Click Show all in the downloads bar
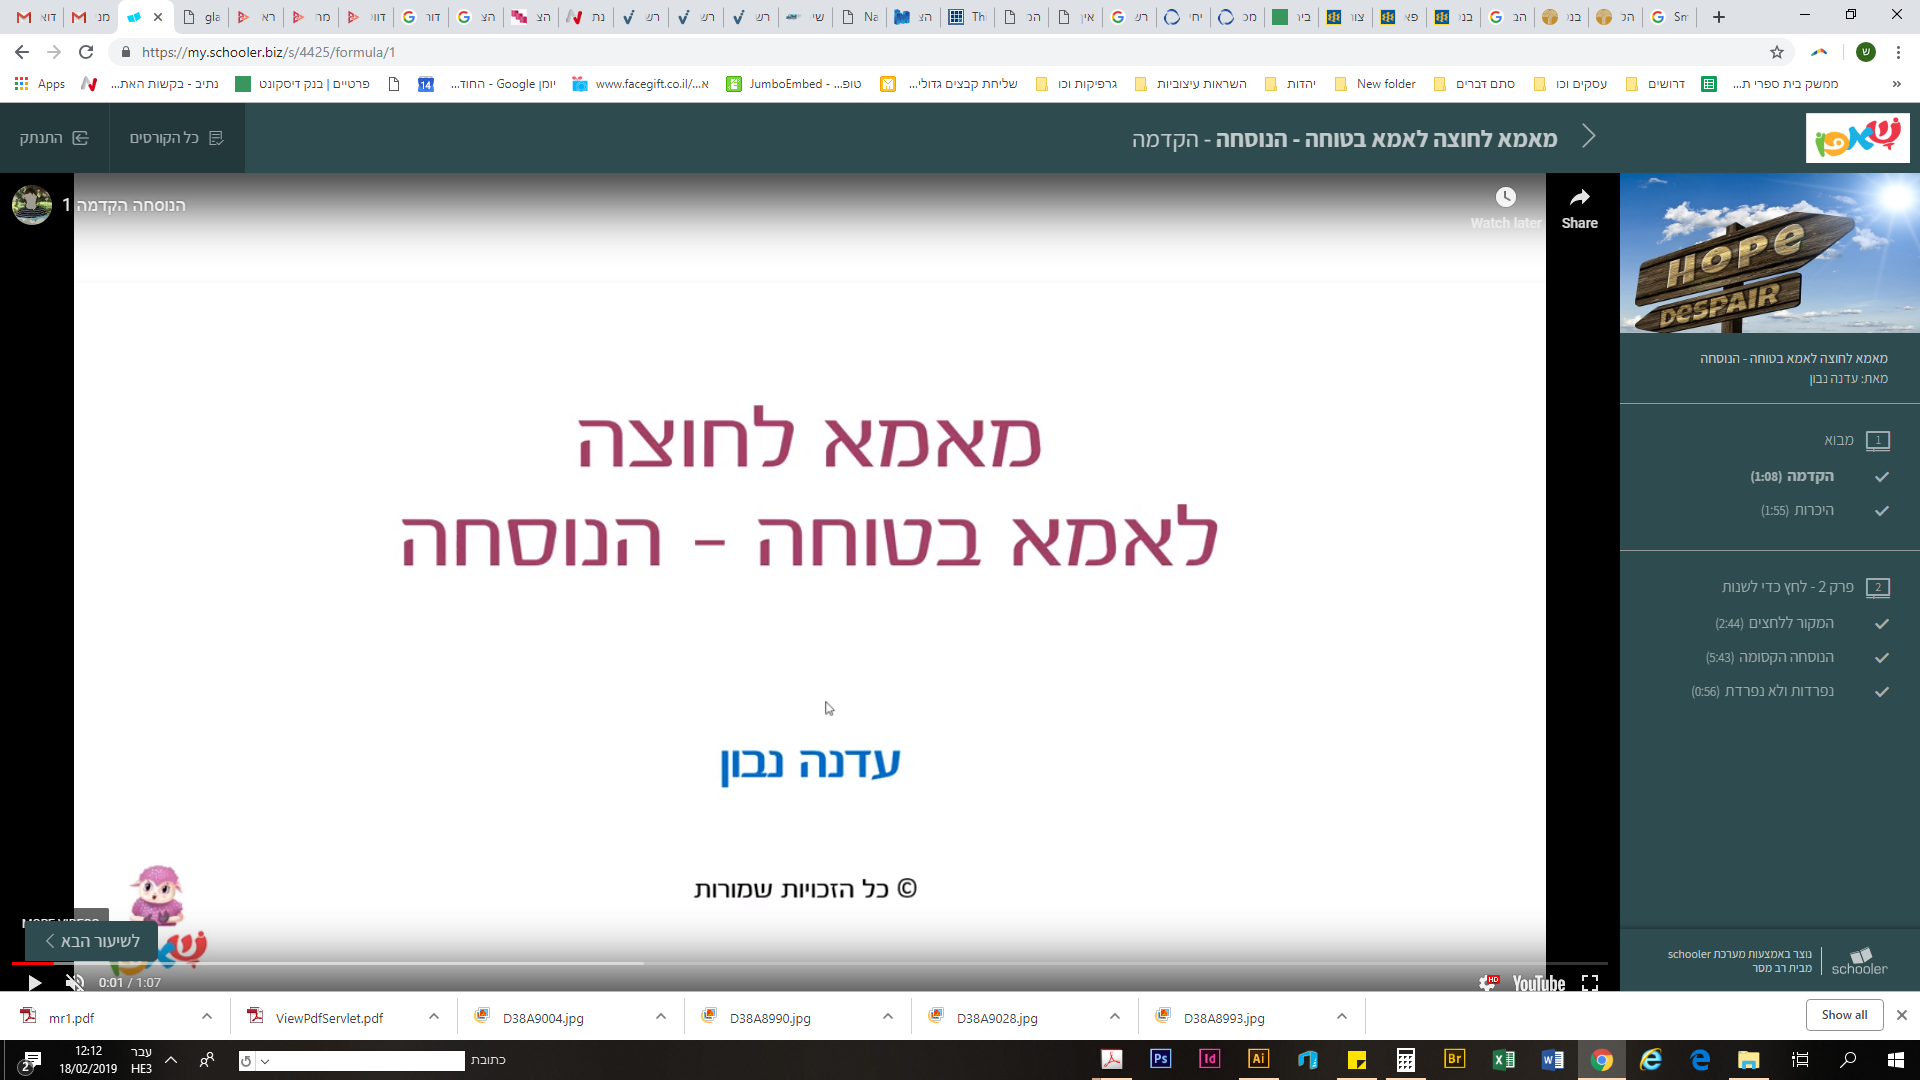This screenshot has height=1080, width=1920. tap(1844, 1014)
